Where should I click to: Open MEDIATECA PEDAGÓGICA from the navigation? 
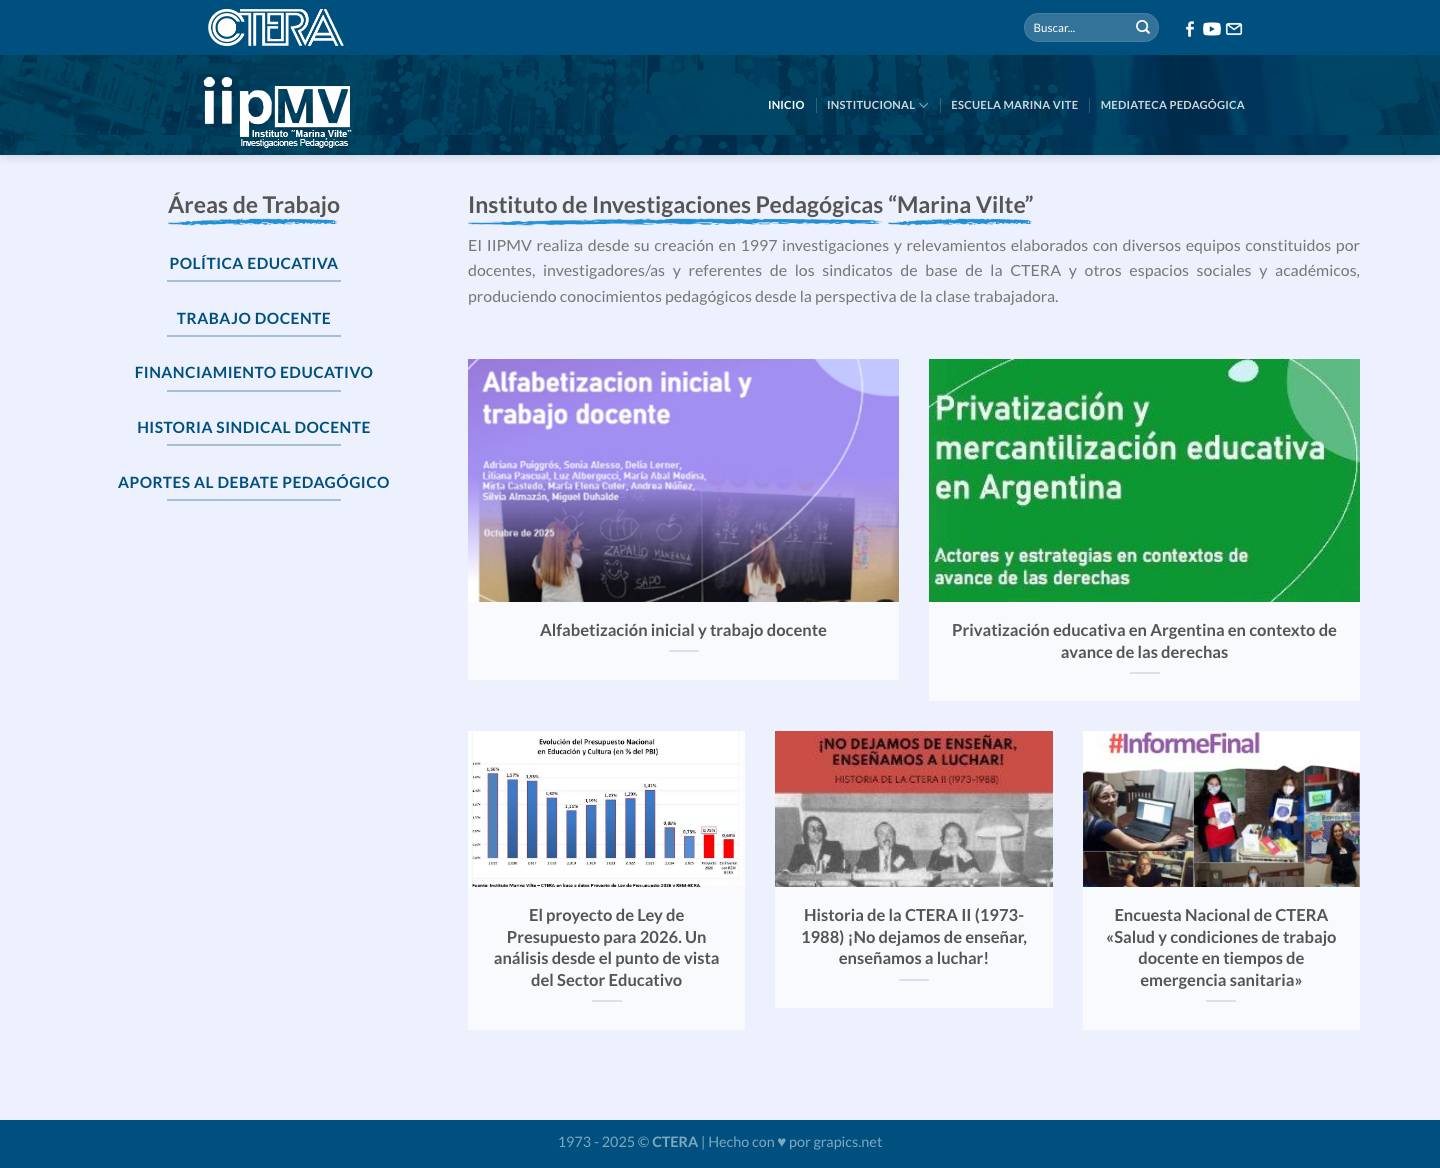[x=1172, y=104]
